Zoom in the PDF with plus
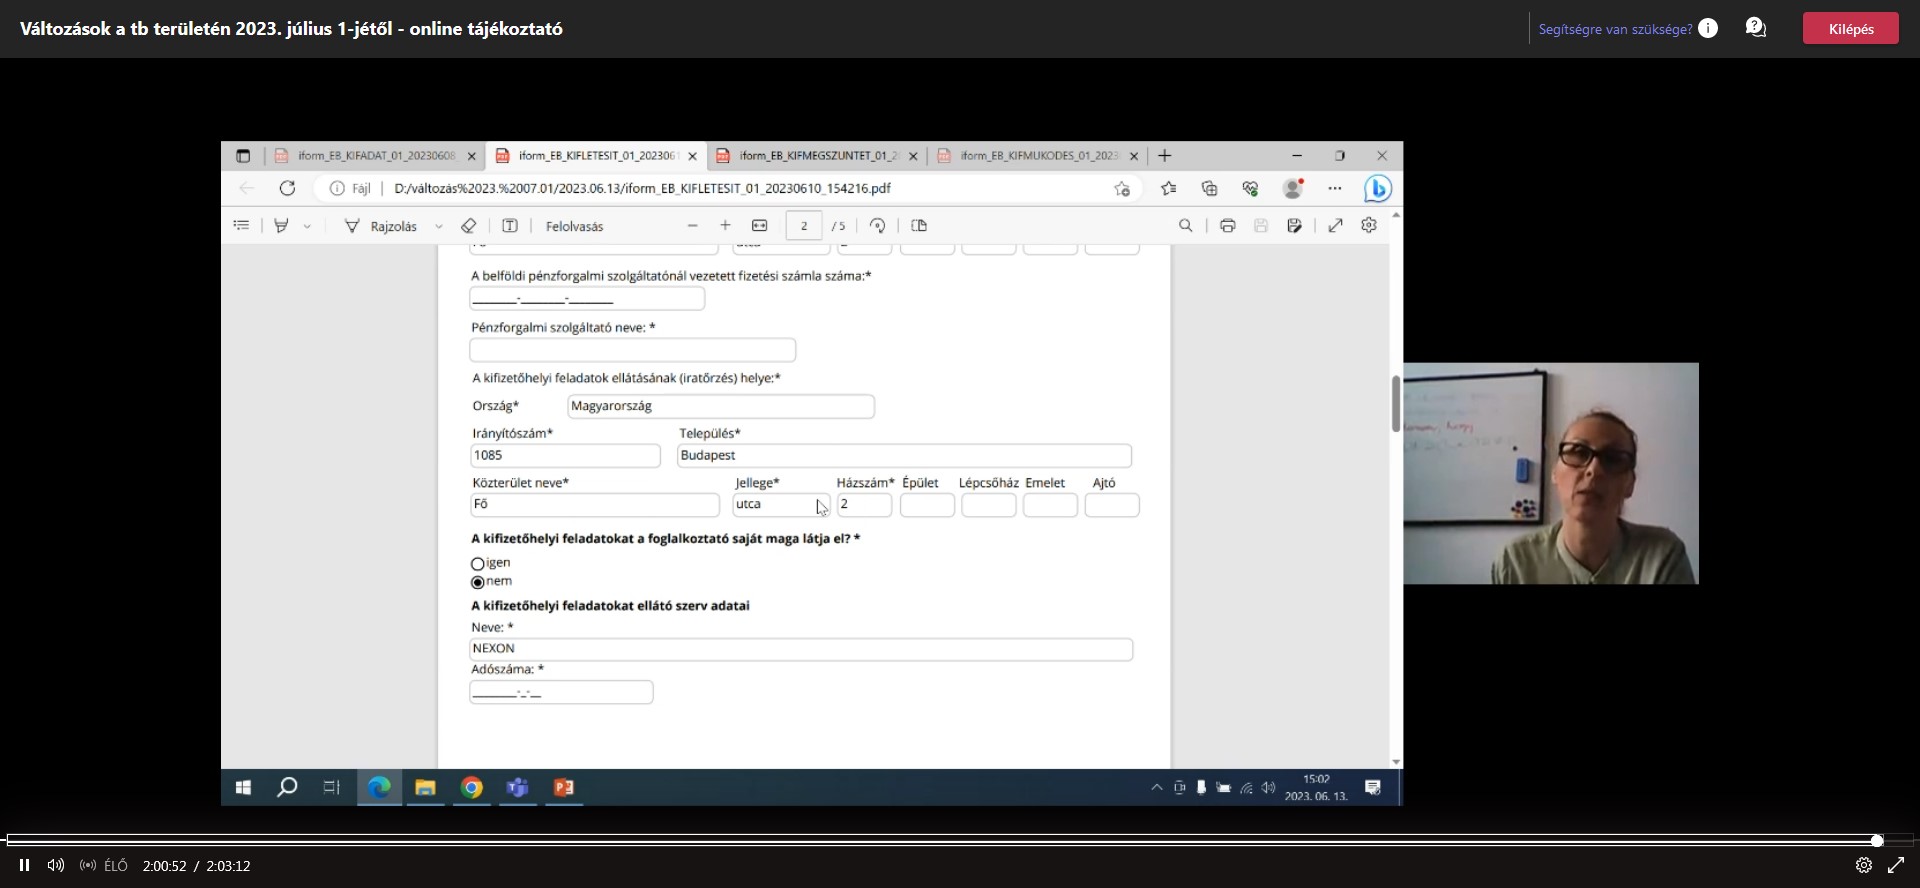Image resolution: width=1920 pixels, height=888 pixels. point(725,226)
